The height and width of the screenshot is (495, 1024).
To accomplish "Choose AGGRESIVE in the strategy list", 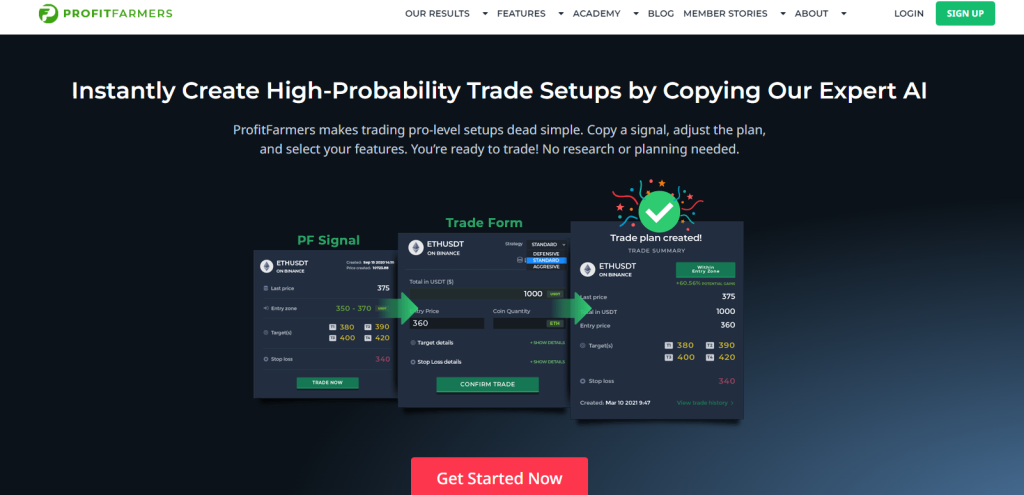I will tap(547, 266).
